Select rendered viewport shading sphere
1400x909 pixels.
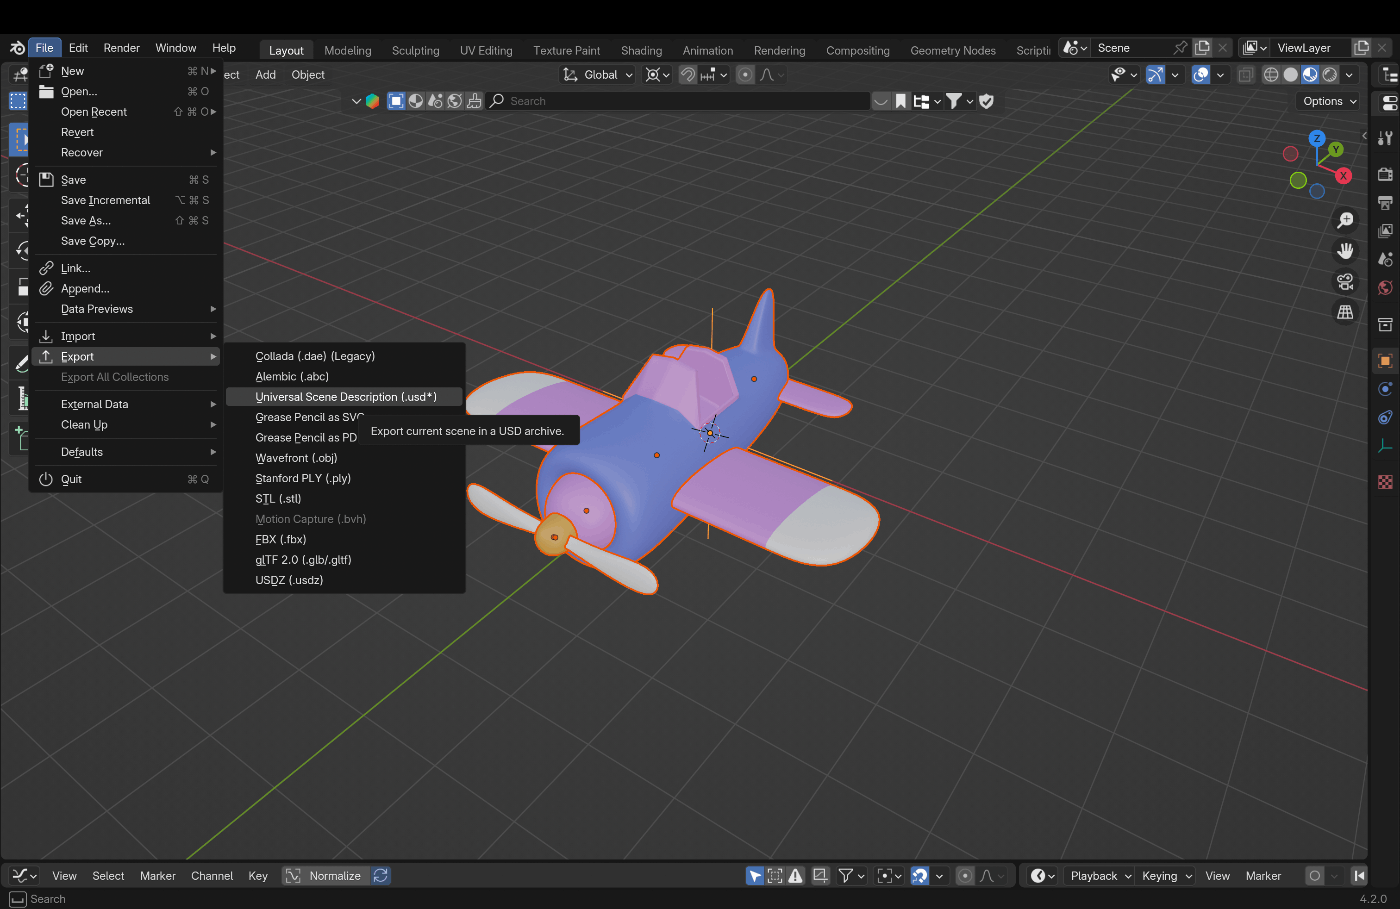1330,75
